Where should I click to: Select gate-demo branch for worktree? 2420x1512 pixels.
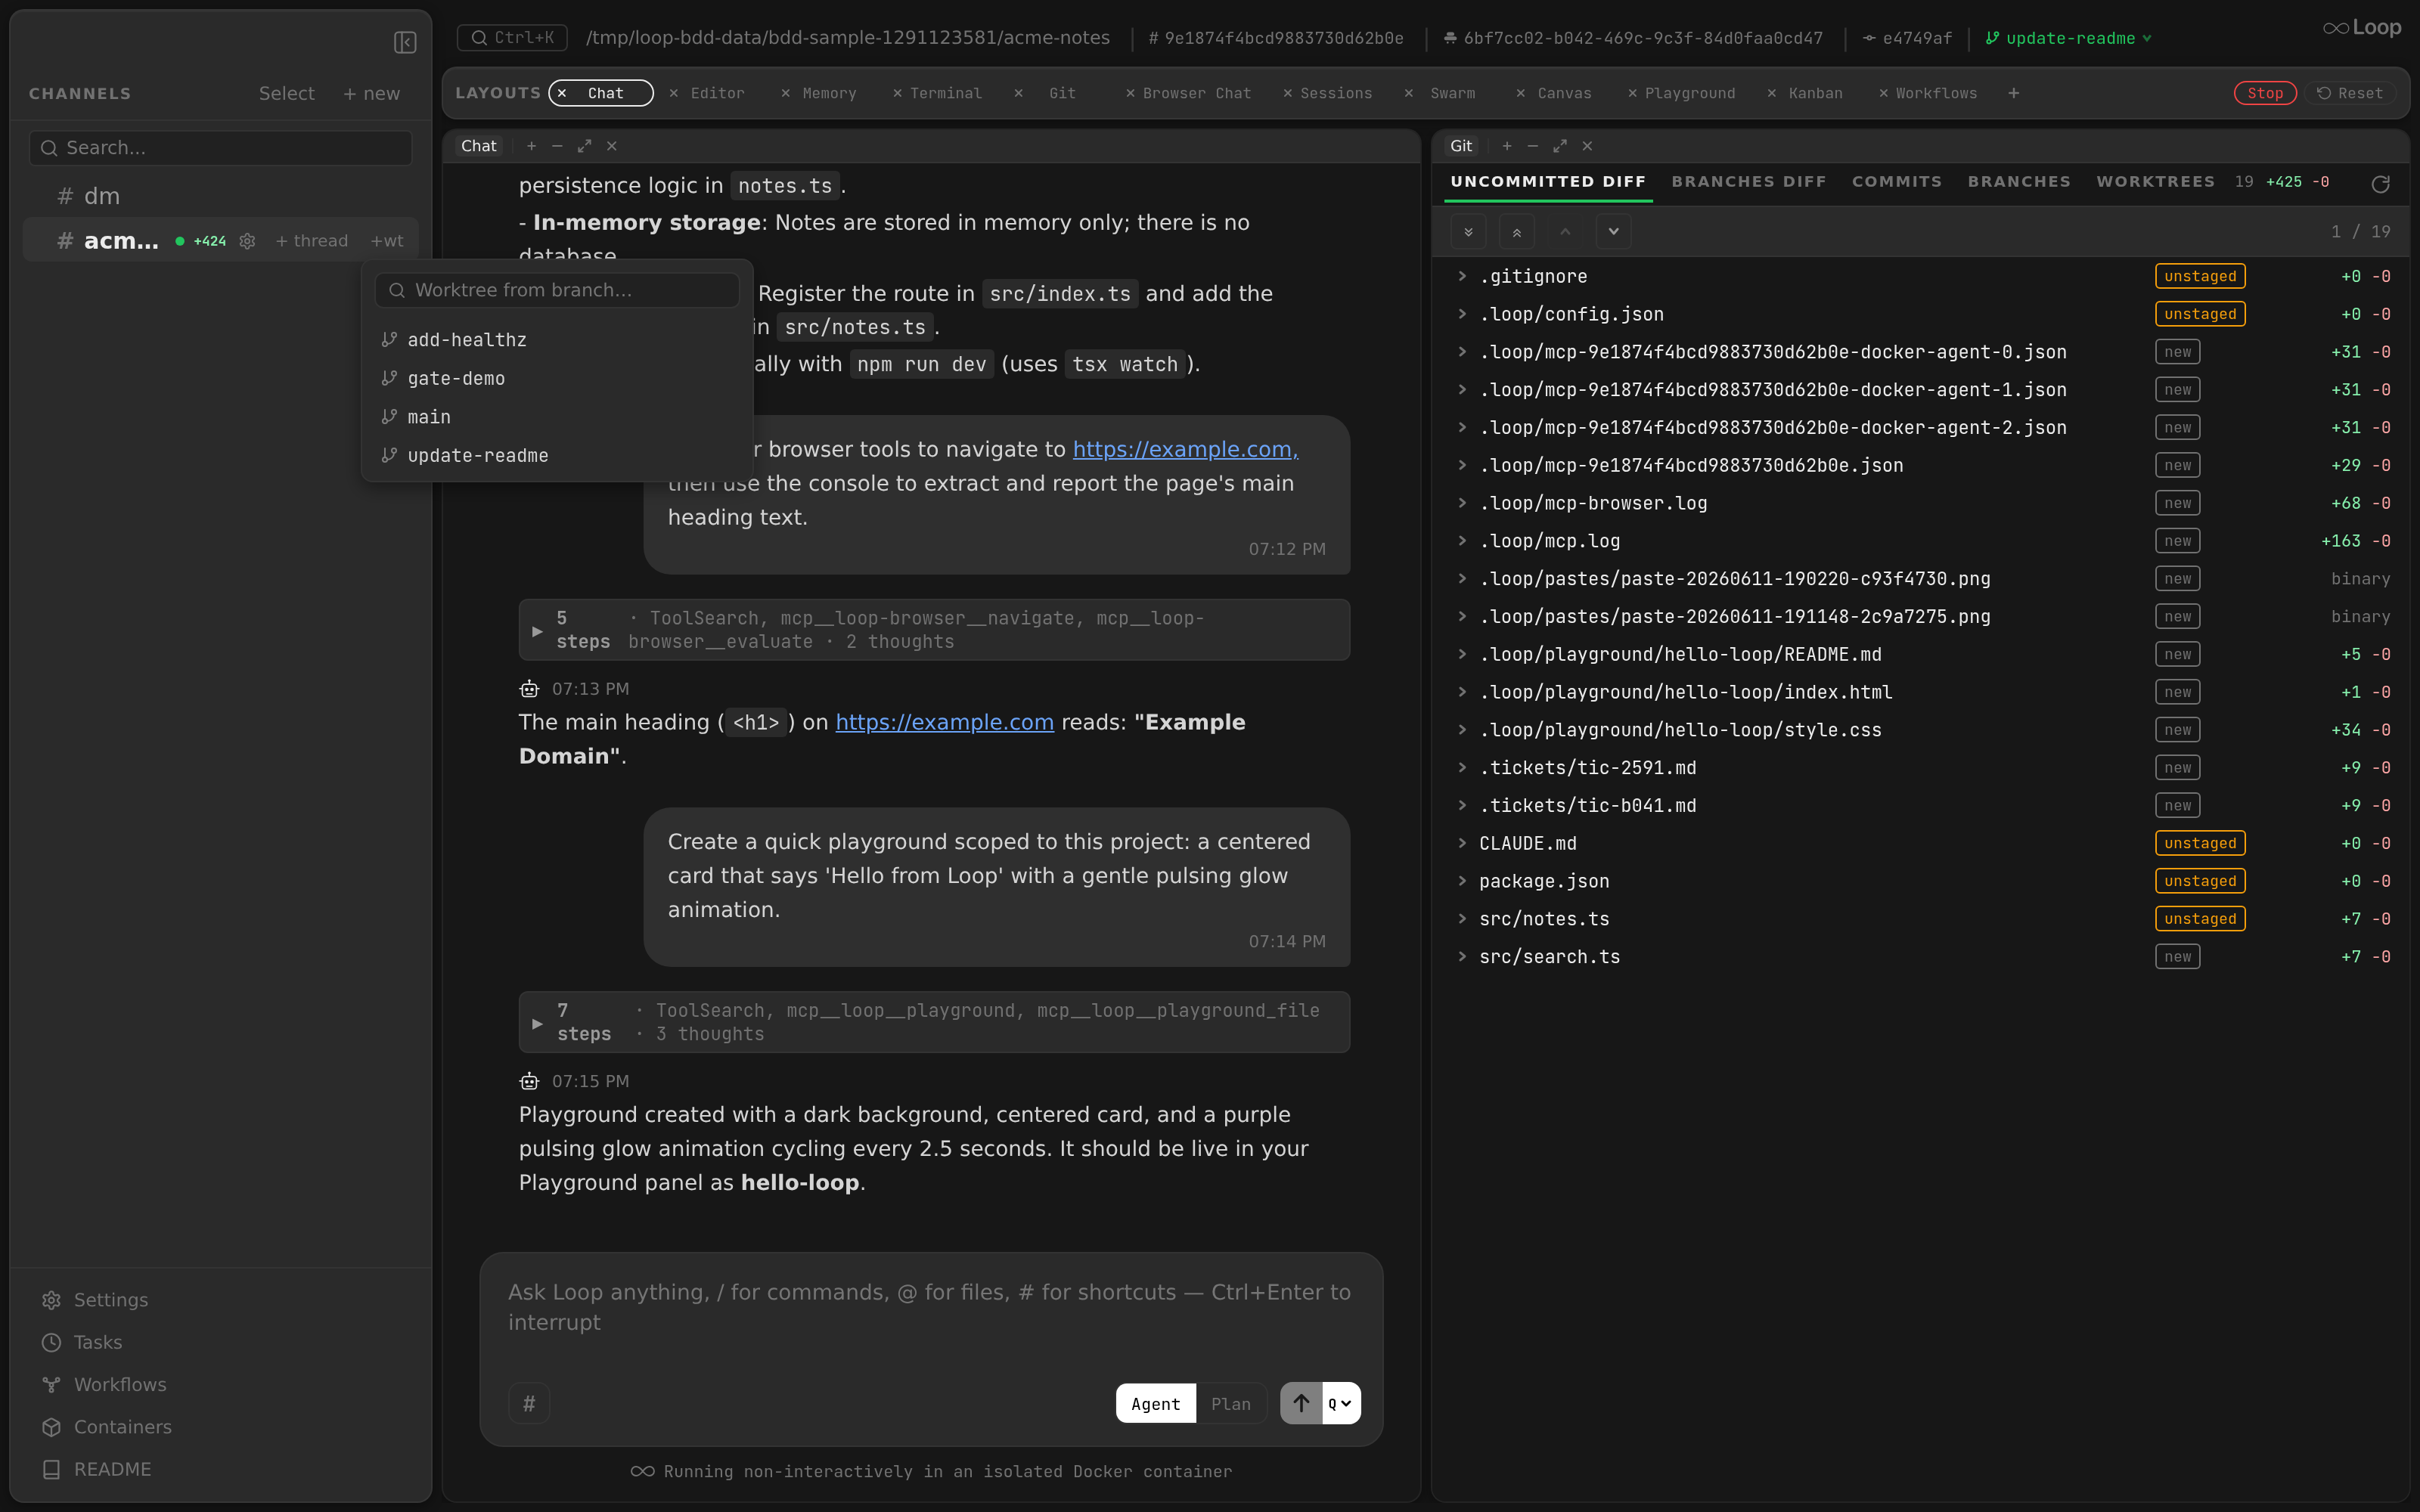coord(557,379)
